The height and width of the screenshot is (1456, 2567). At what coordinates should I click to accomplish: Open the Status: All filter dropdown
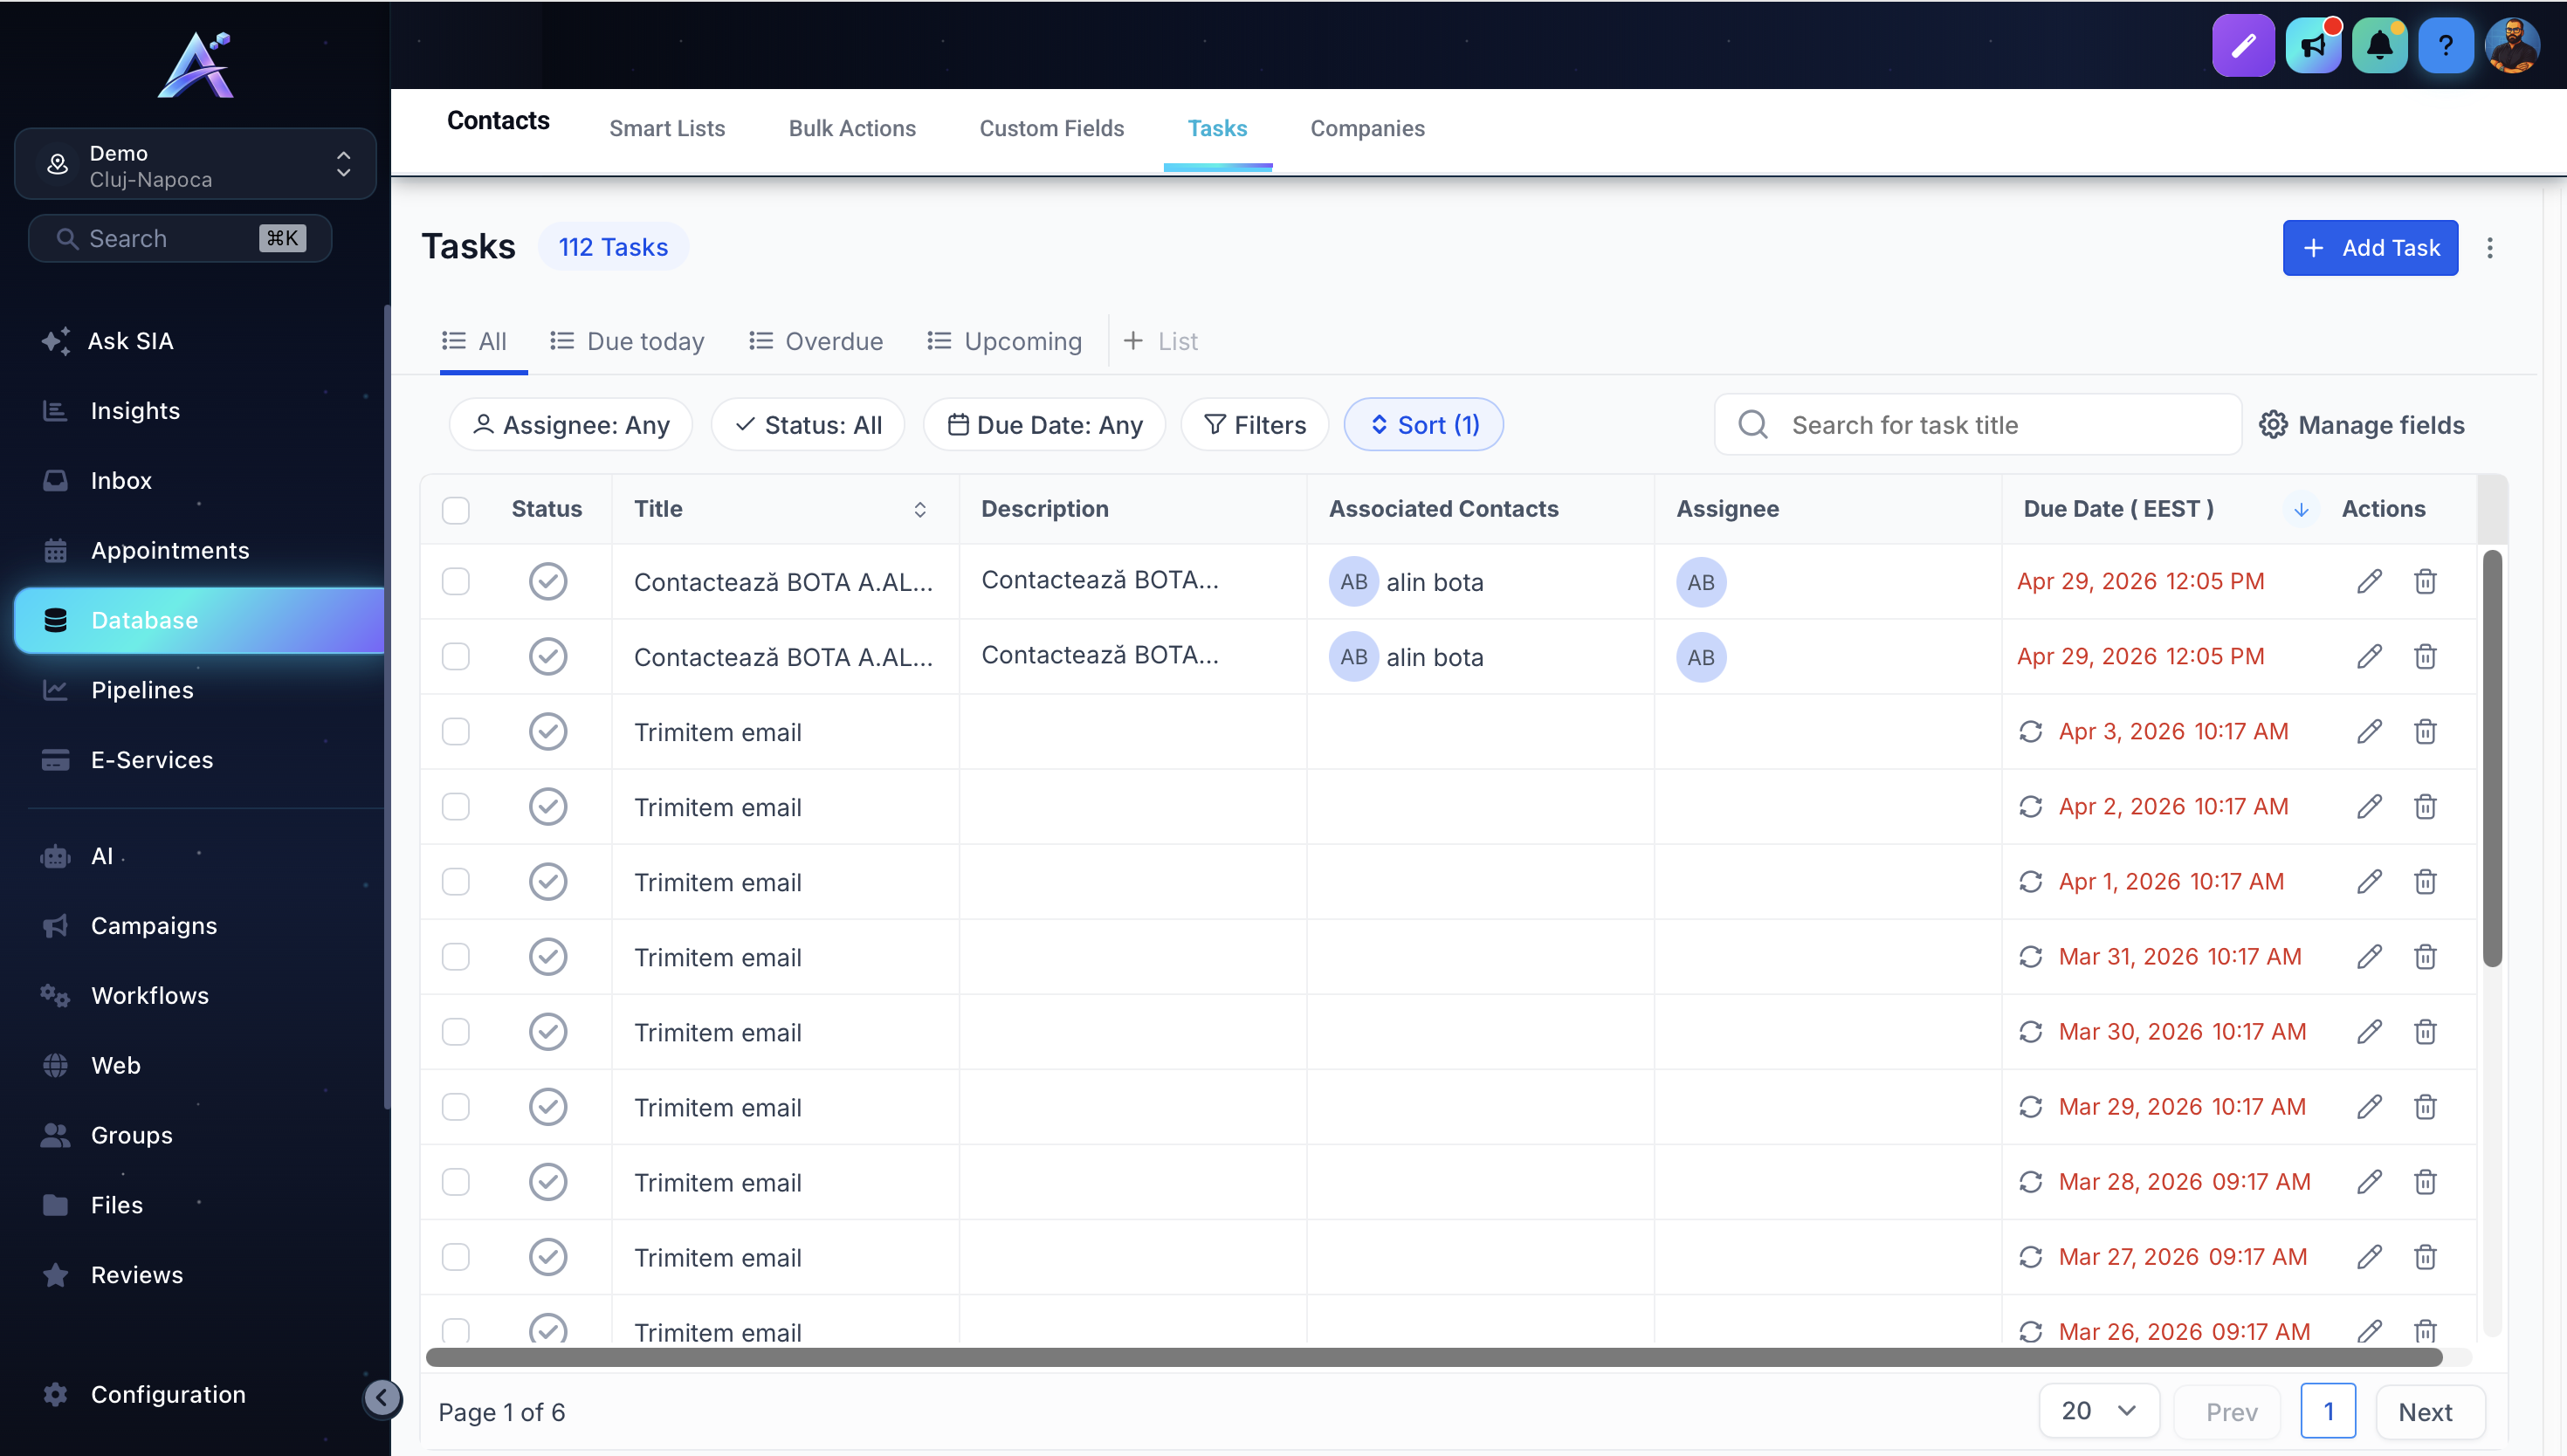(x=808, y=425)
